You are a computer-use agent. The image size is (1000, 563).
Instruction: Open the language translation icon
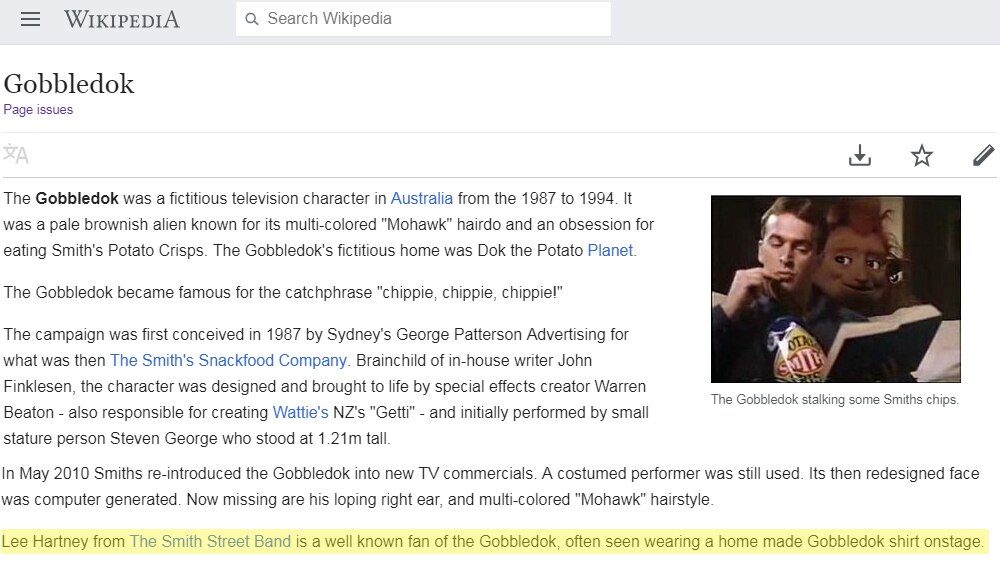coord(16,154)
